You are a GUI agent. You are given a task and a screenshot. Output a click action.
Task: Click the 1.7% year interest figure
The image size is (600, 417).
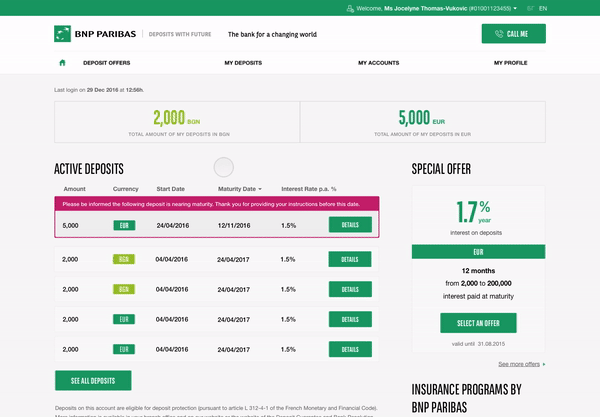tap(474, 212)
